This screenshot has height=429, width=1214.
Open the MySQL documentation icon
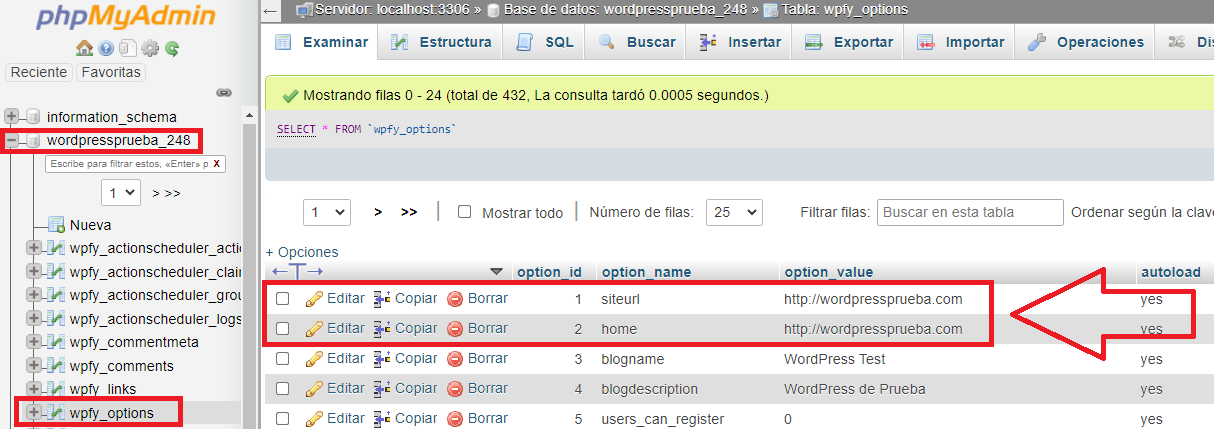point(127,48)
